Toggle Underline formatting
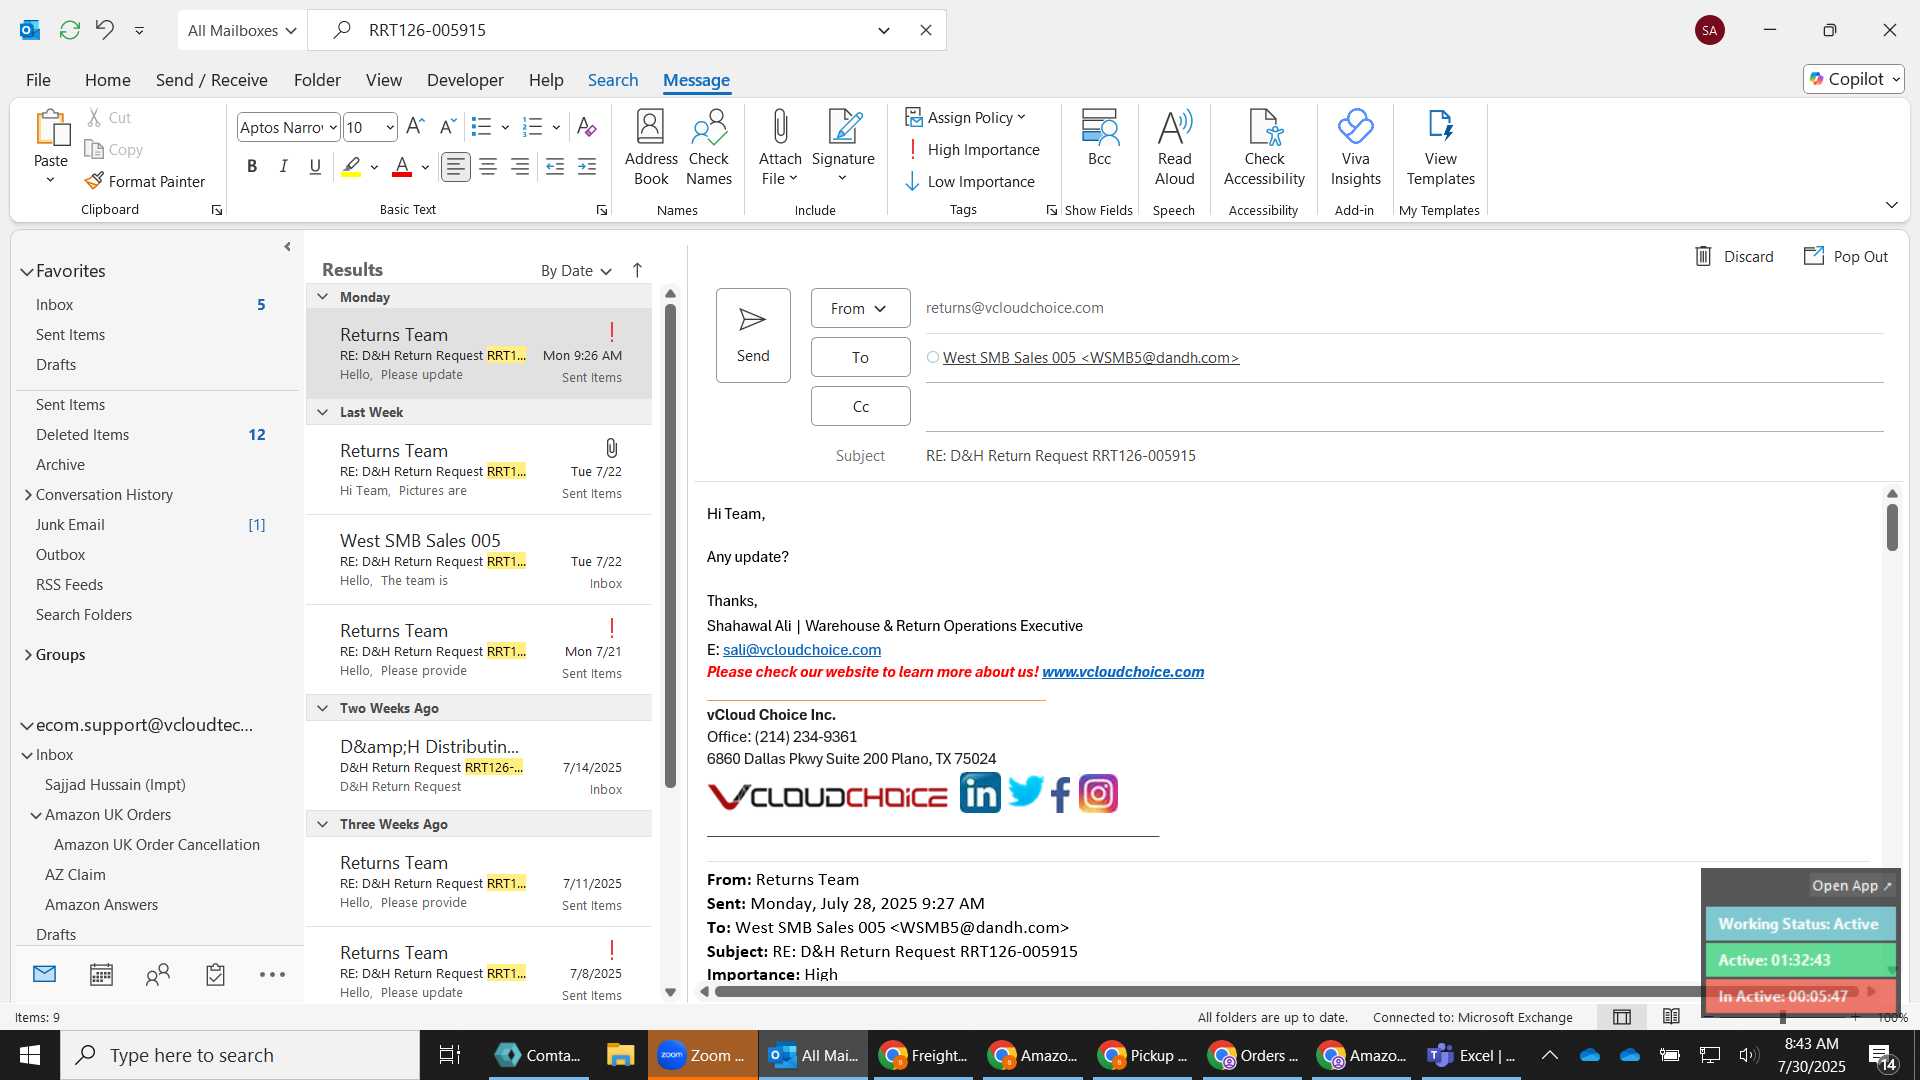Viewport: 1920px width, 1080px height. coord(315,167)
